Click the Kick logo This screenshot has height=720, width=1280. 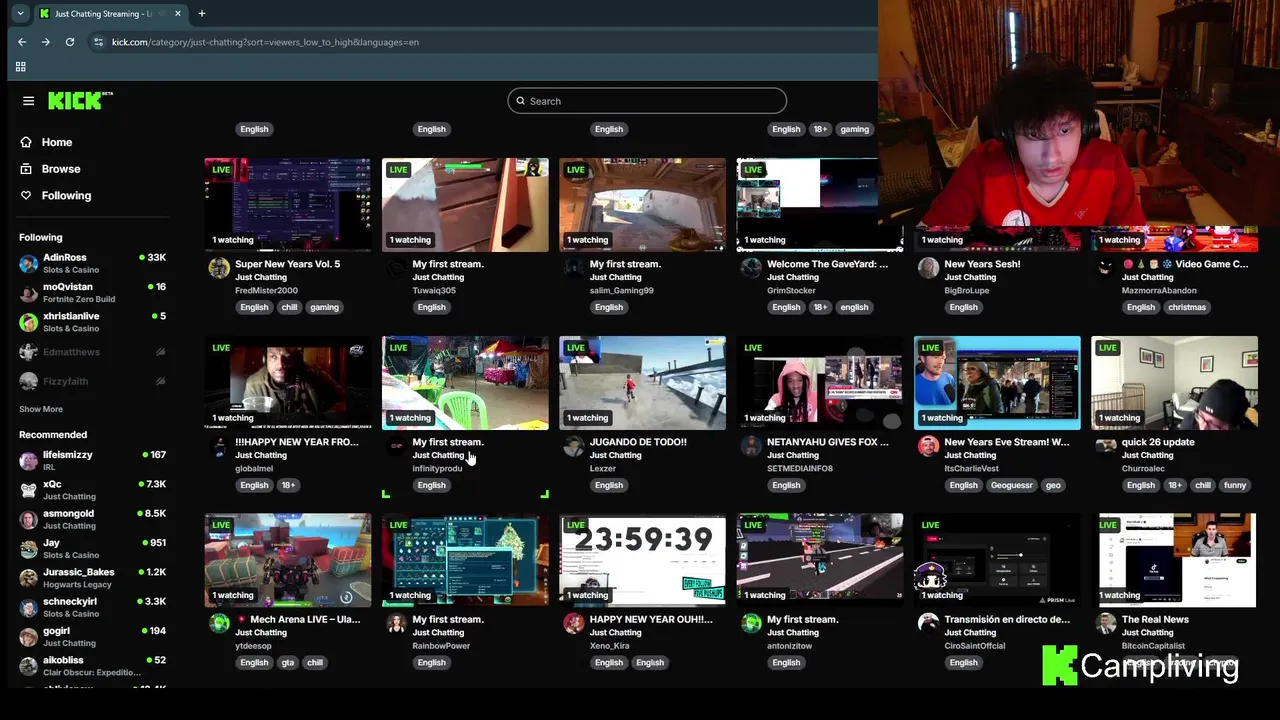coord(80,100)
